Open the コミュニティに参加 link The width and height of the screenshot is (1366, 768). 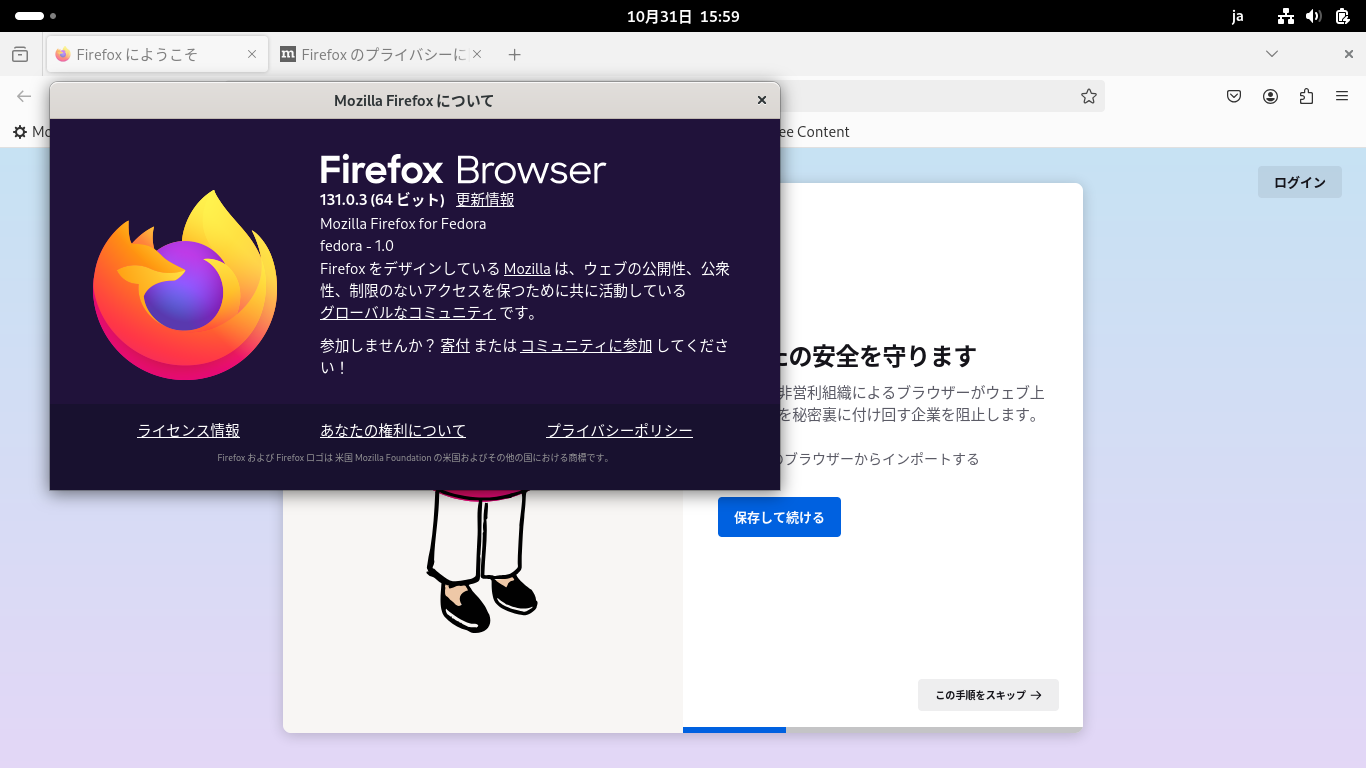(x=586, y=346)
